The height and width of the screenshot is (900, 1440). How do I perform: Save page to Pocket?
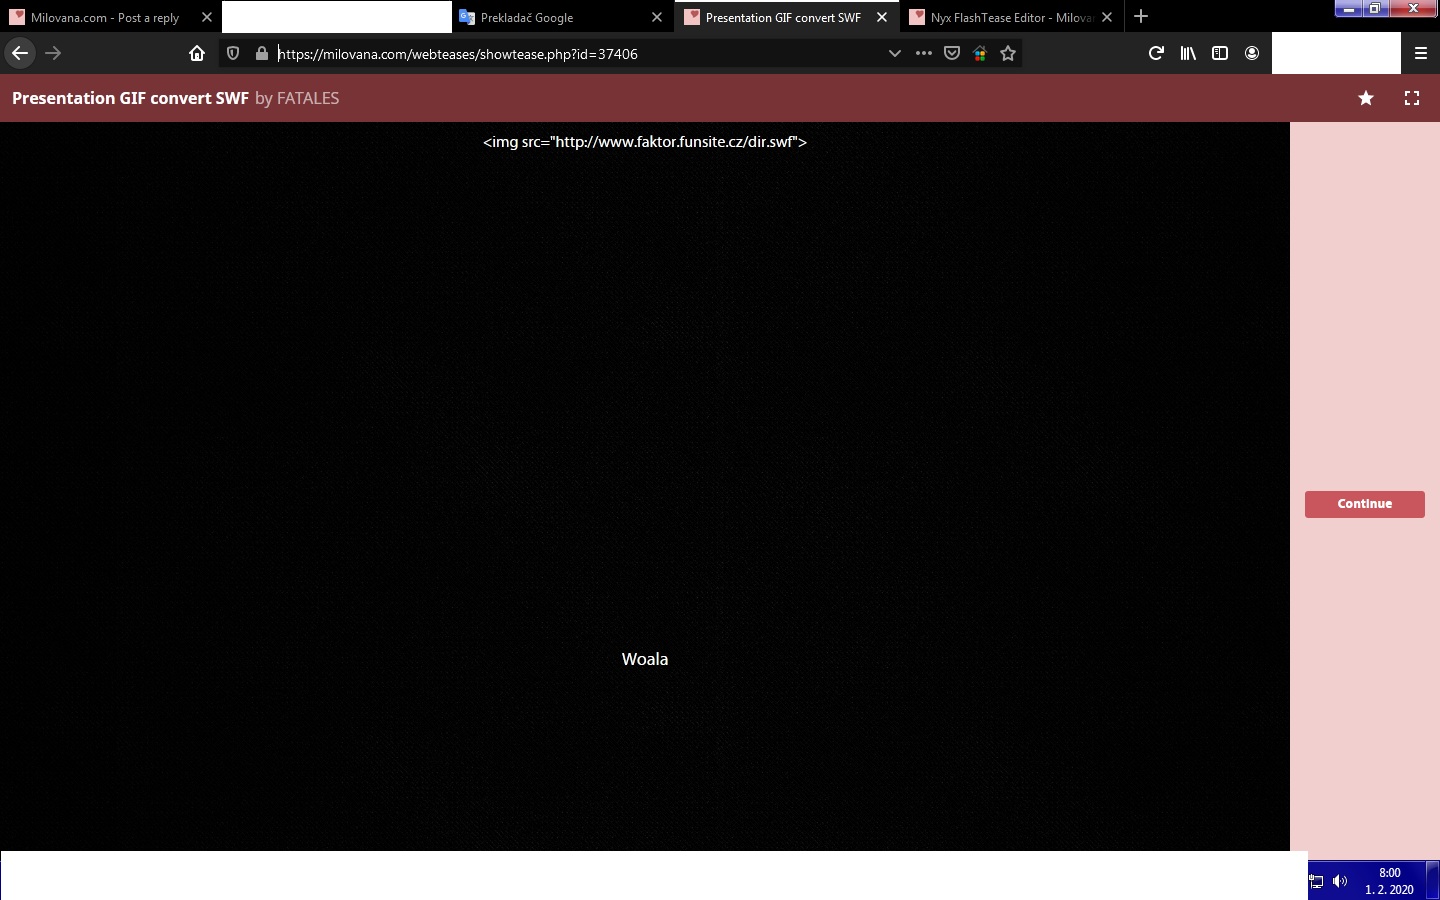click(952, 53)
